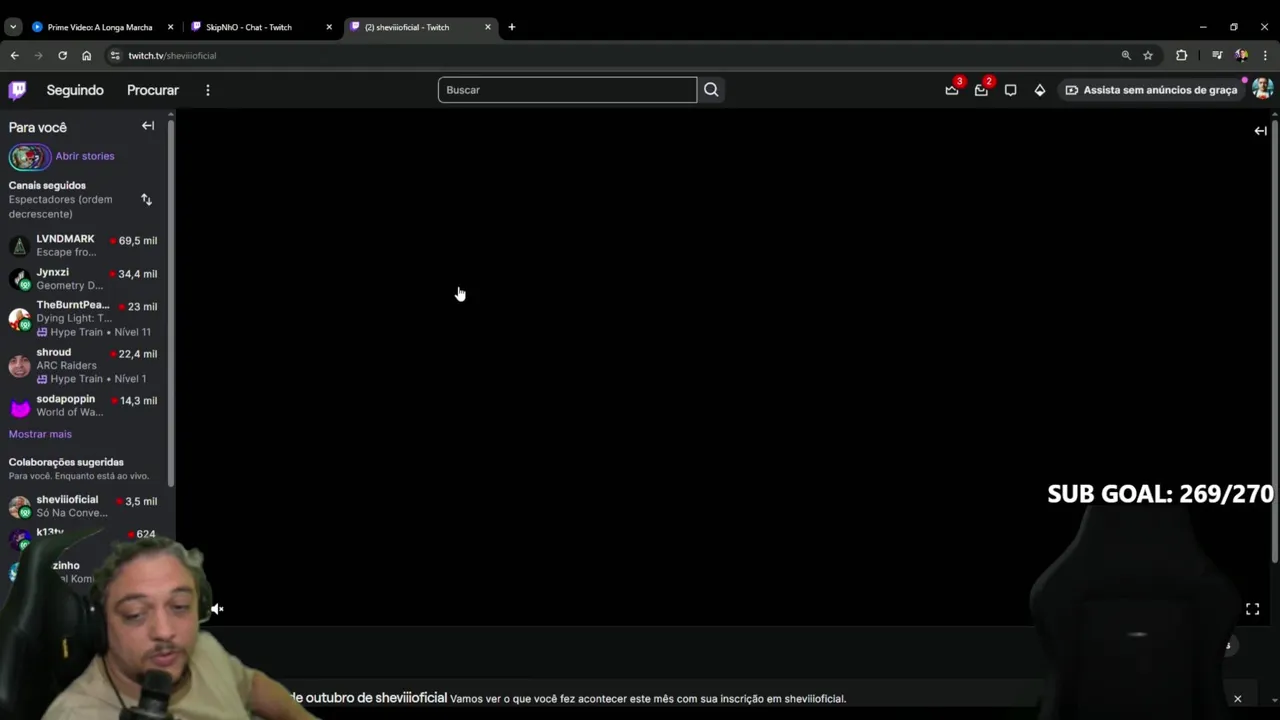Screen dimensions: 1280x720
Task: Go back in browser history
Action: [14, 56]
